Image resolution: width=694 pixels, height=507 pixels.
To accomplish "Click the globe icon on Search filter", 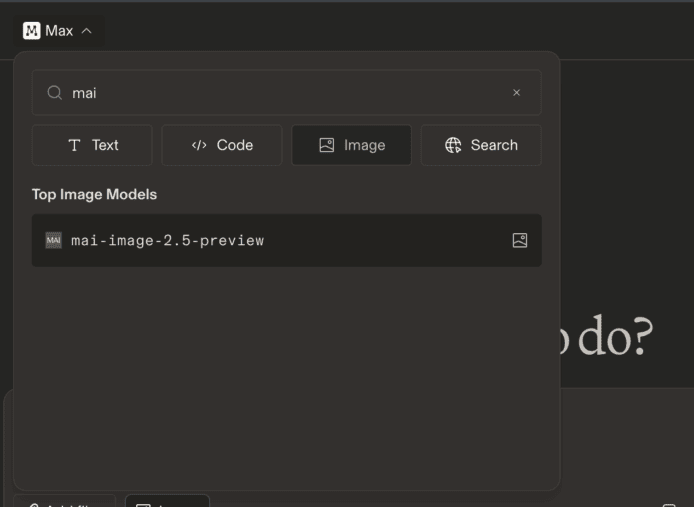I will point(453,145).
